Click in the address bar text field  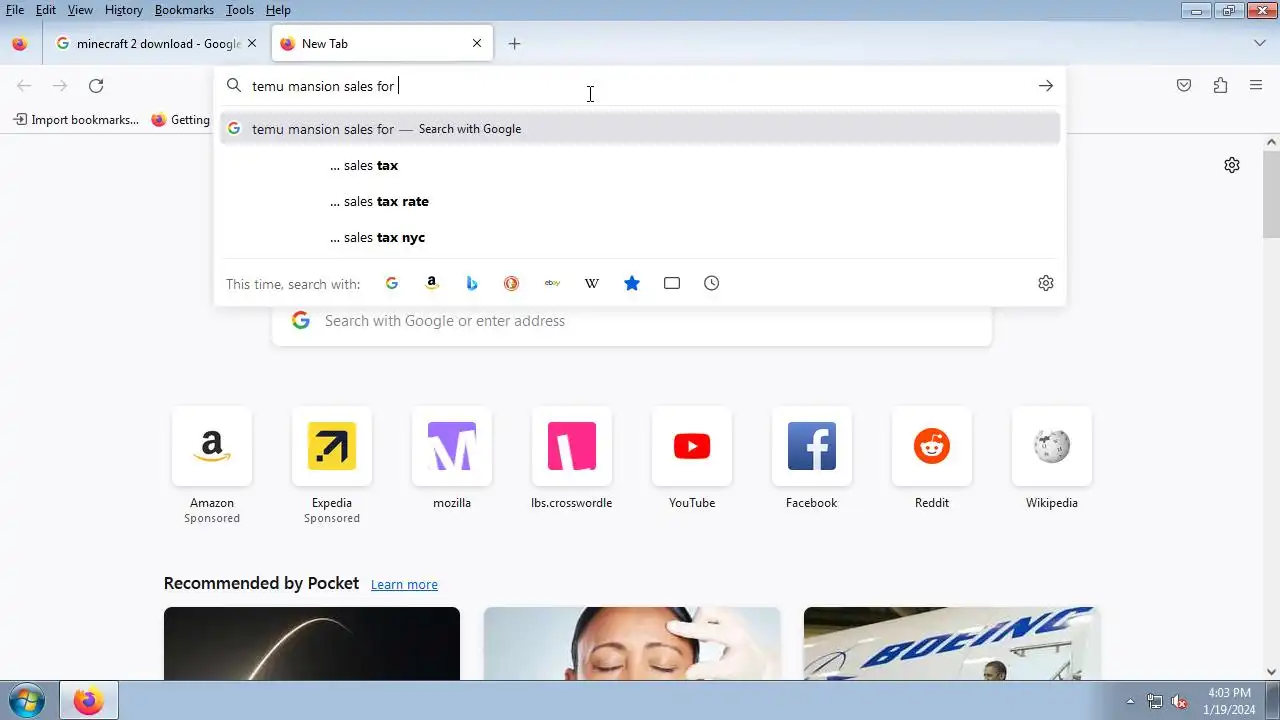click(x=640, y=86)
